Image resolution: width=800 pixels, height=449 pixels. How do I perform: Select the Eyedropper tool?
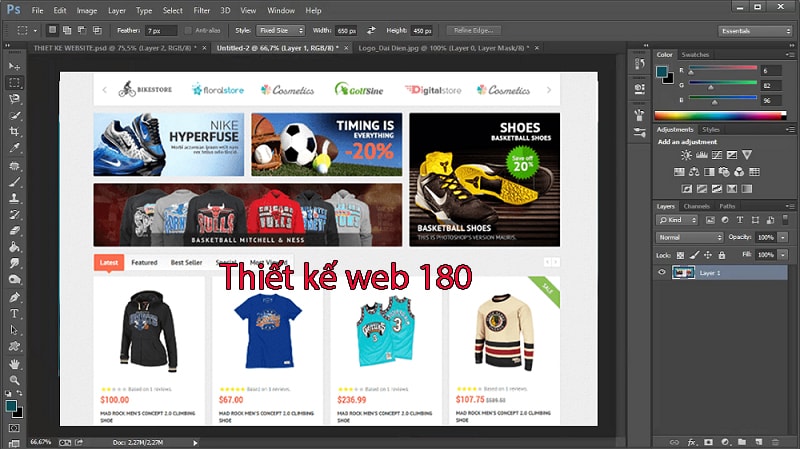[14, 148]
